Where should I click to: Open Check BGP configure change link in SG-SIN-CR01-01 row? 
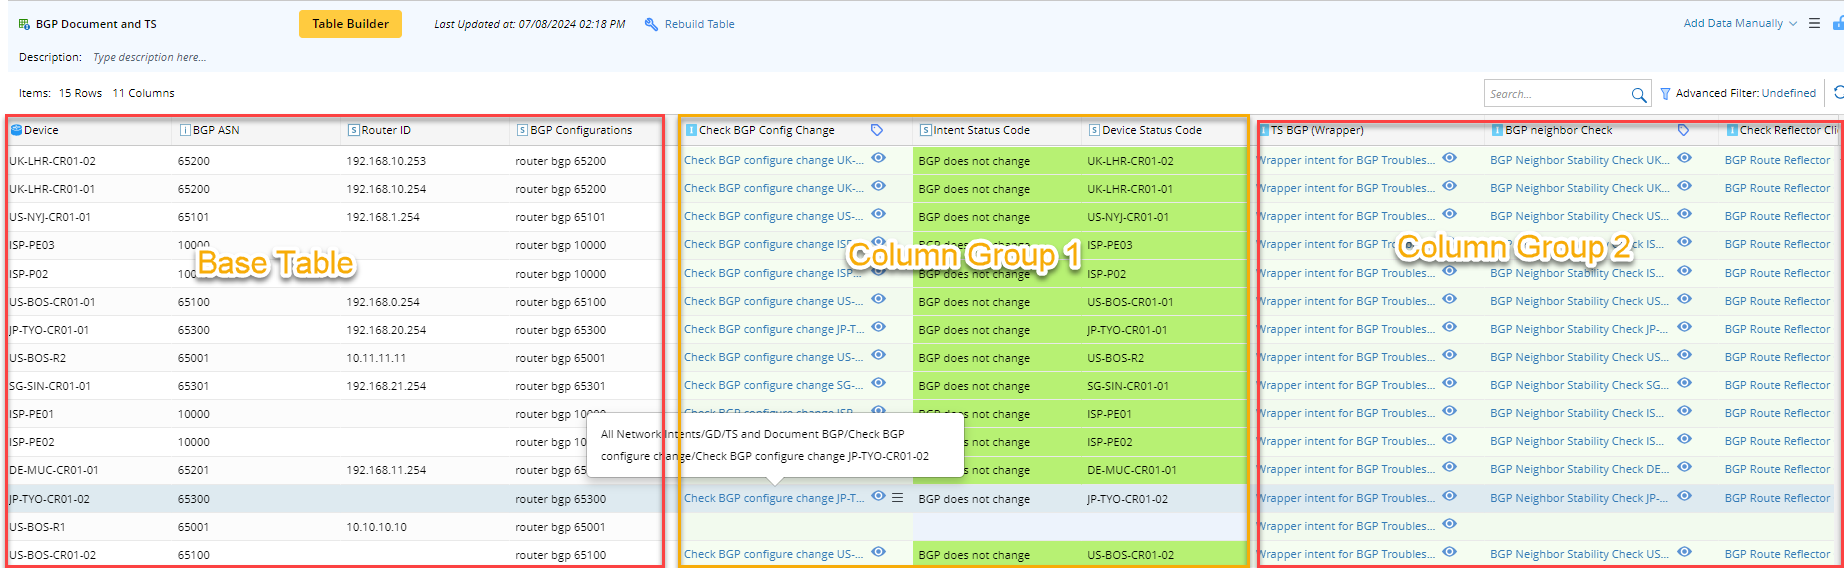click(x=774, y=385)
